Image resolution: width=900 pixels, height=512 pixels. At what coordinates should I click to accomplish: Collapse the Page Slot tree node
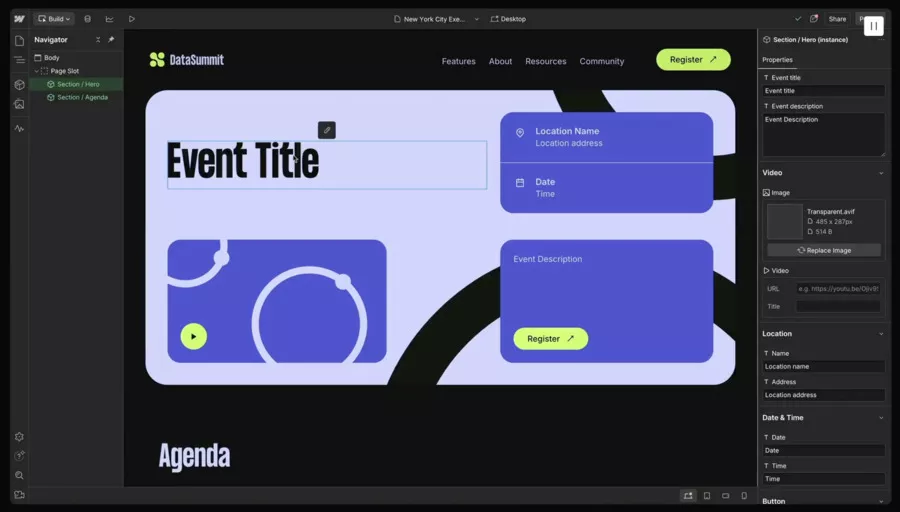37,71
